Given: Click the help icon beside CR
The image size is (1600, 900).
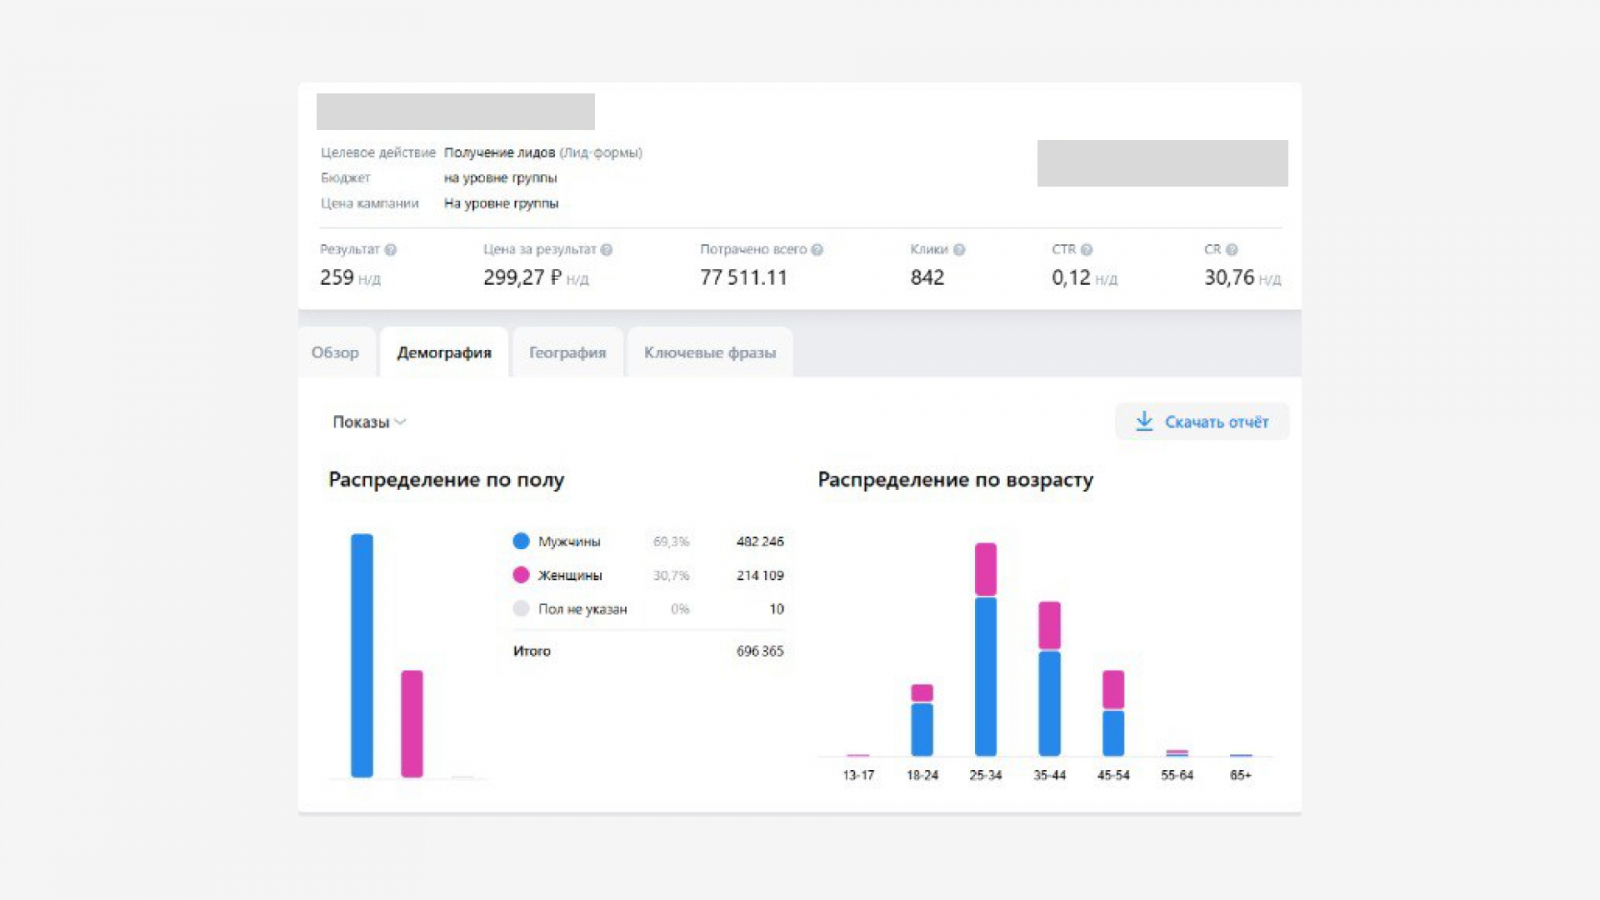Looking at the screenshot, I should (x=1232, y=250).
